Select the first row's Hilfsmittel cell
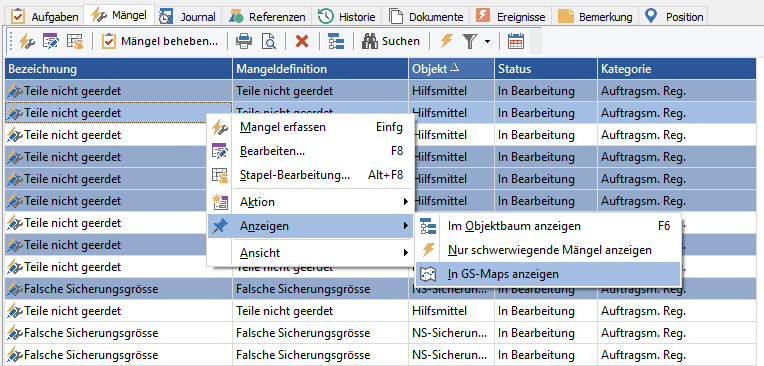Screen dimensions: 764x366 [452, 91]
